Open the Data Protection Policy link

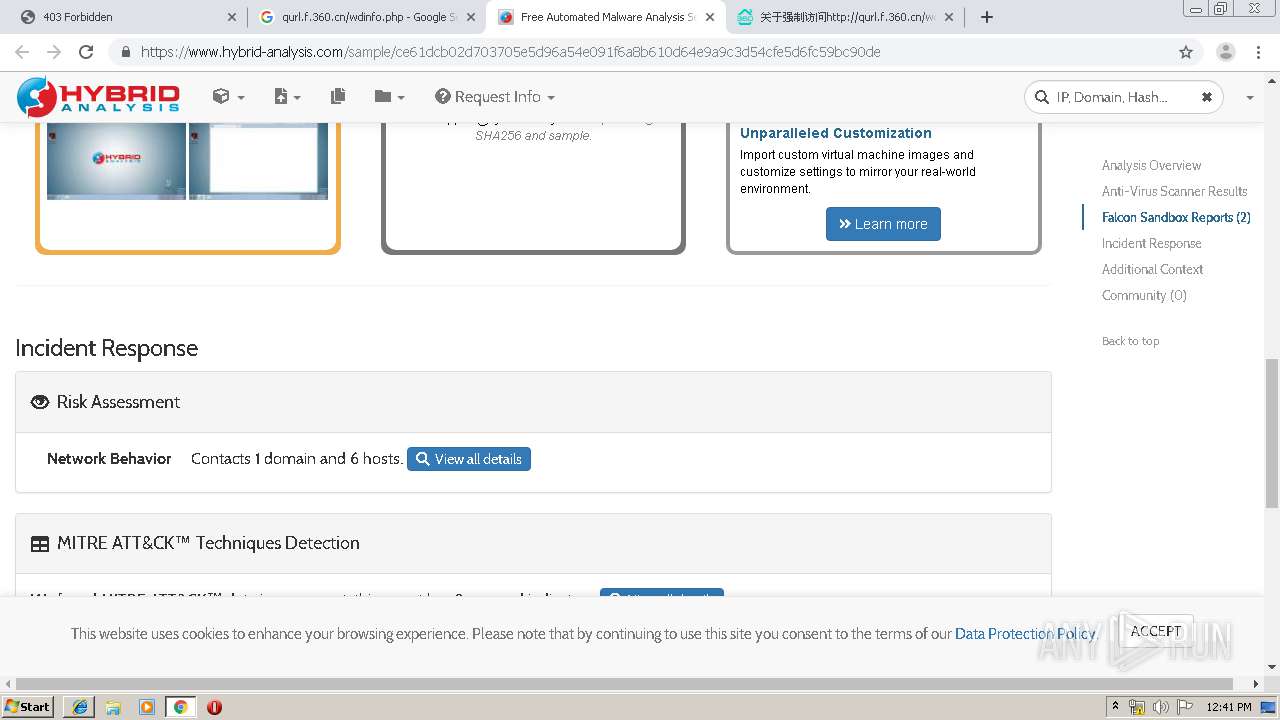click(1025, 634)
